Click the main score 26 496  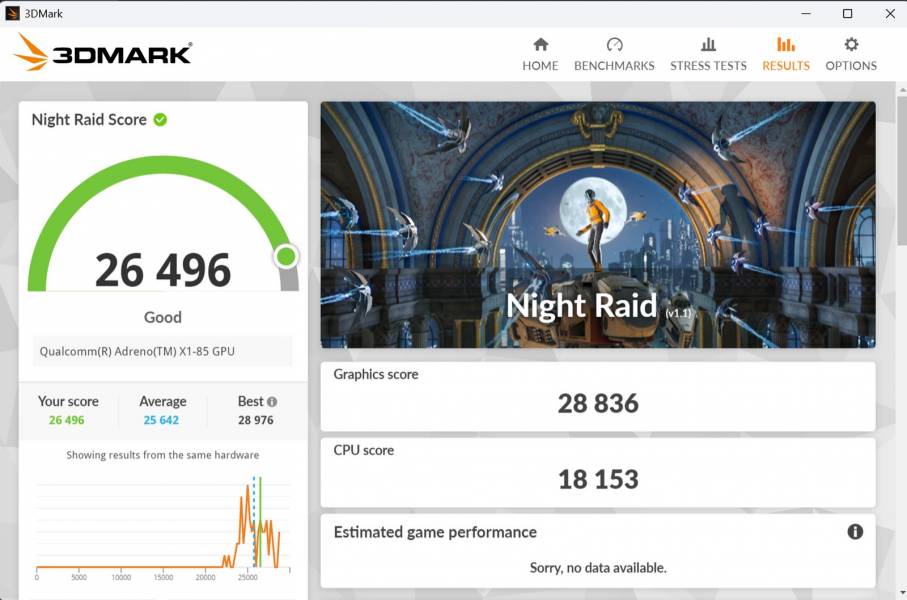163,270
